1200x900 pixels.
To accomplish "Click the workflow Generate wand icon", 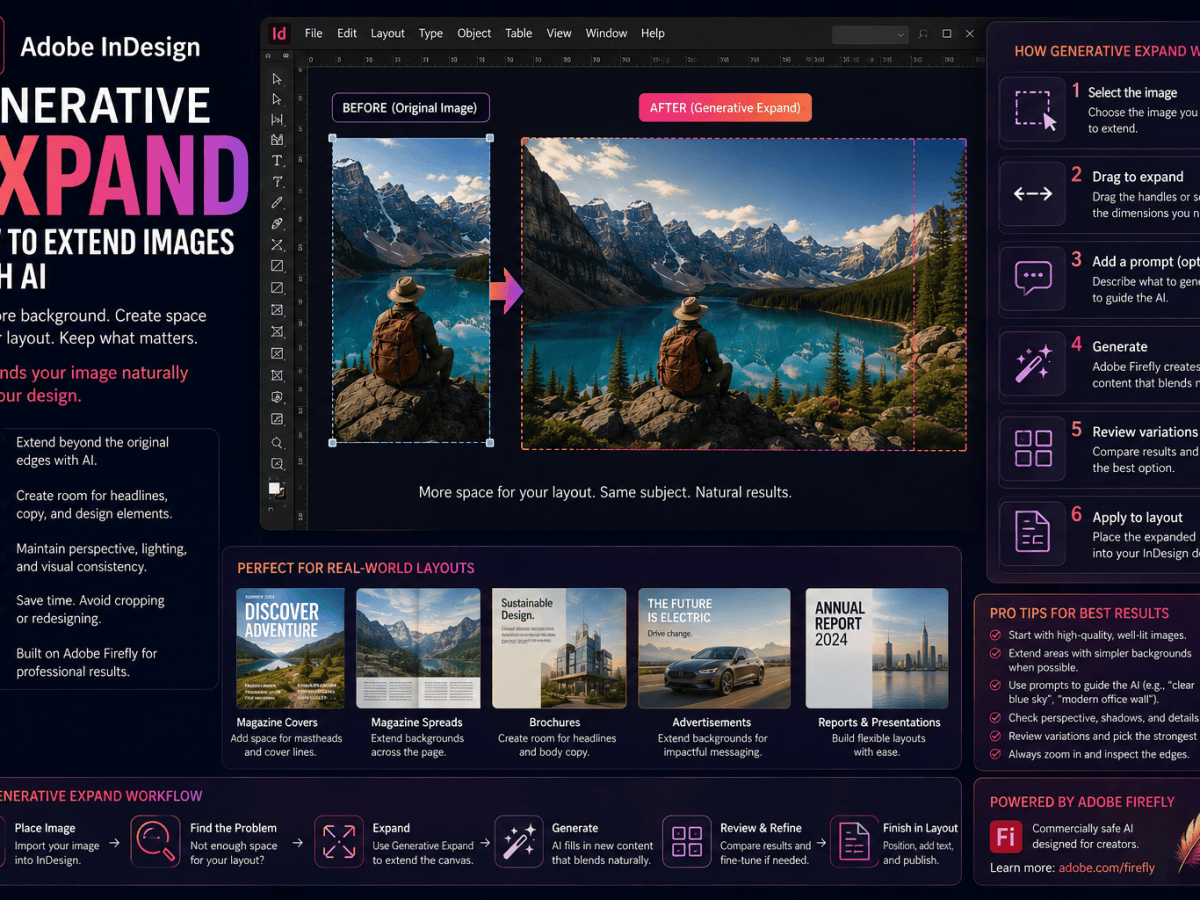I will pos(519,841).
